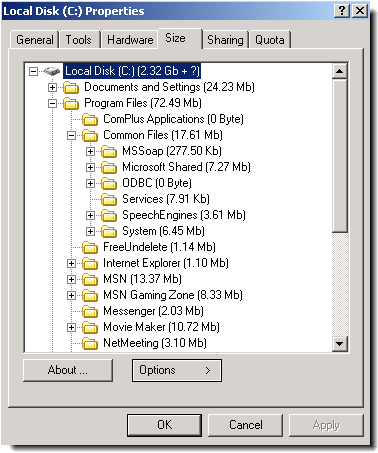Select 'MSSoap (277.50 Kb)' text

tap(172, 151)
